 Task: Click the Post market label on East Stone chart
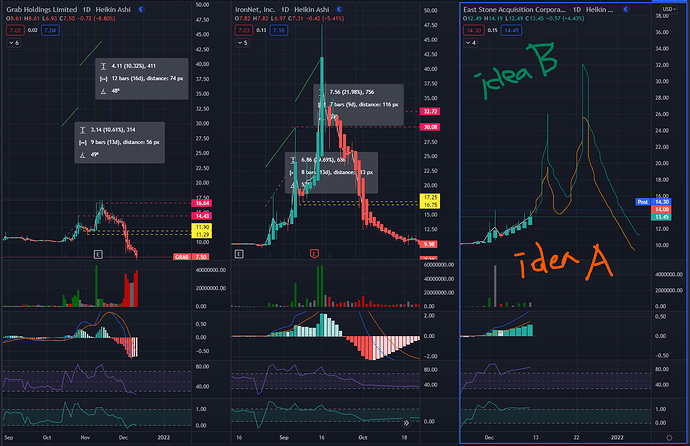tap(643, 201)
